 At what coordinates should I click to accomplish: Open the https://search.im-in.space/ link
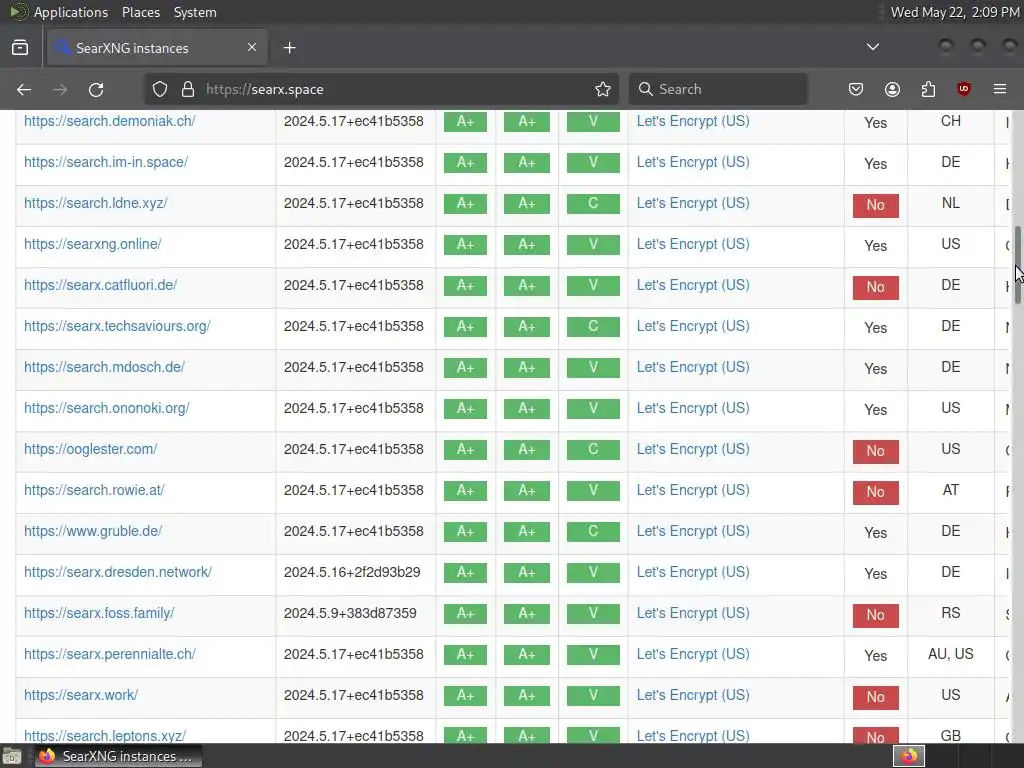(106, 162)
